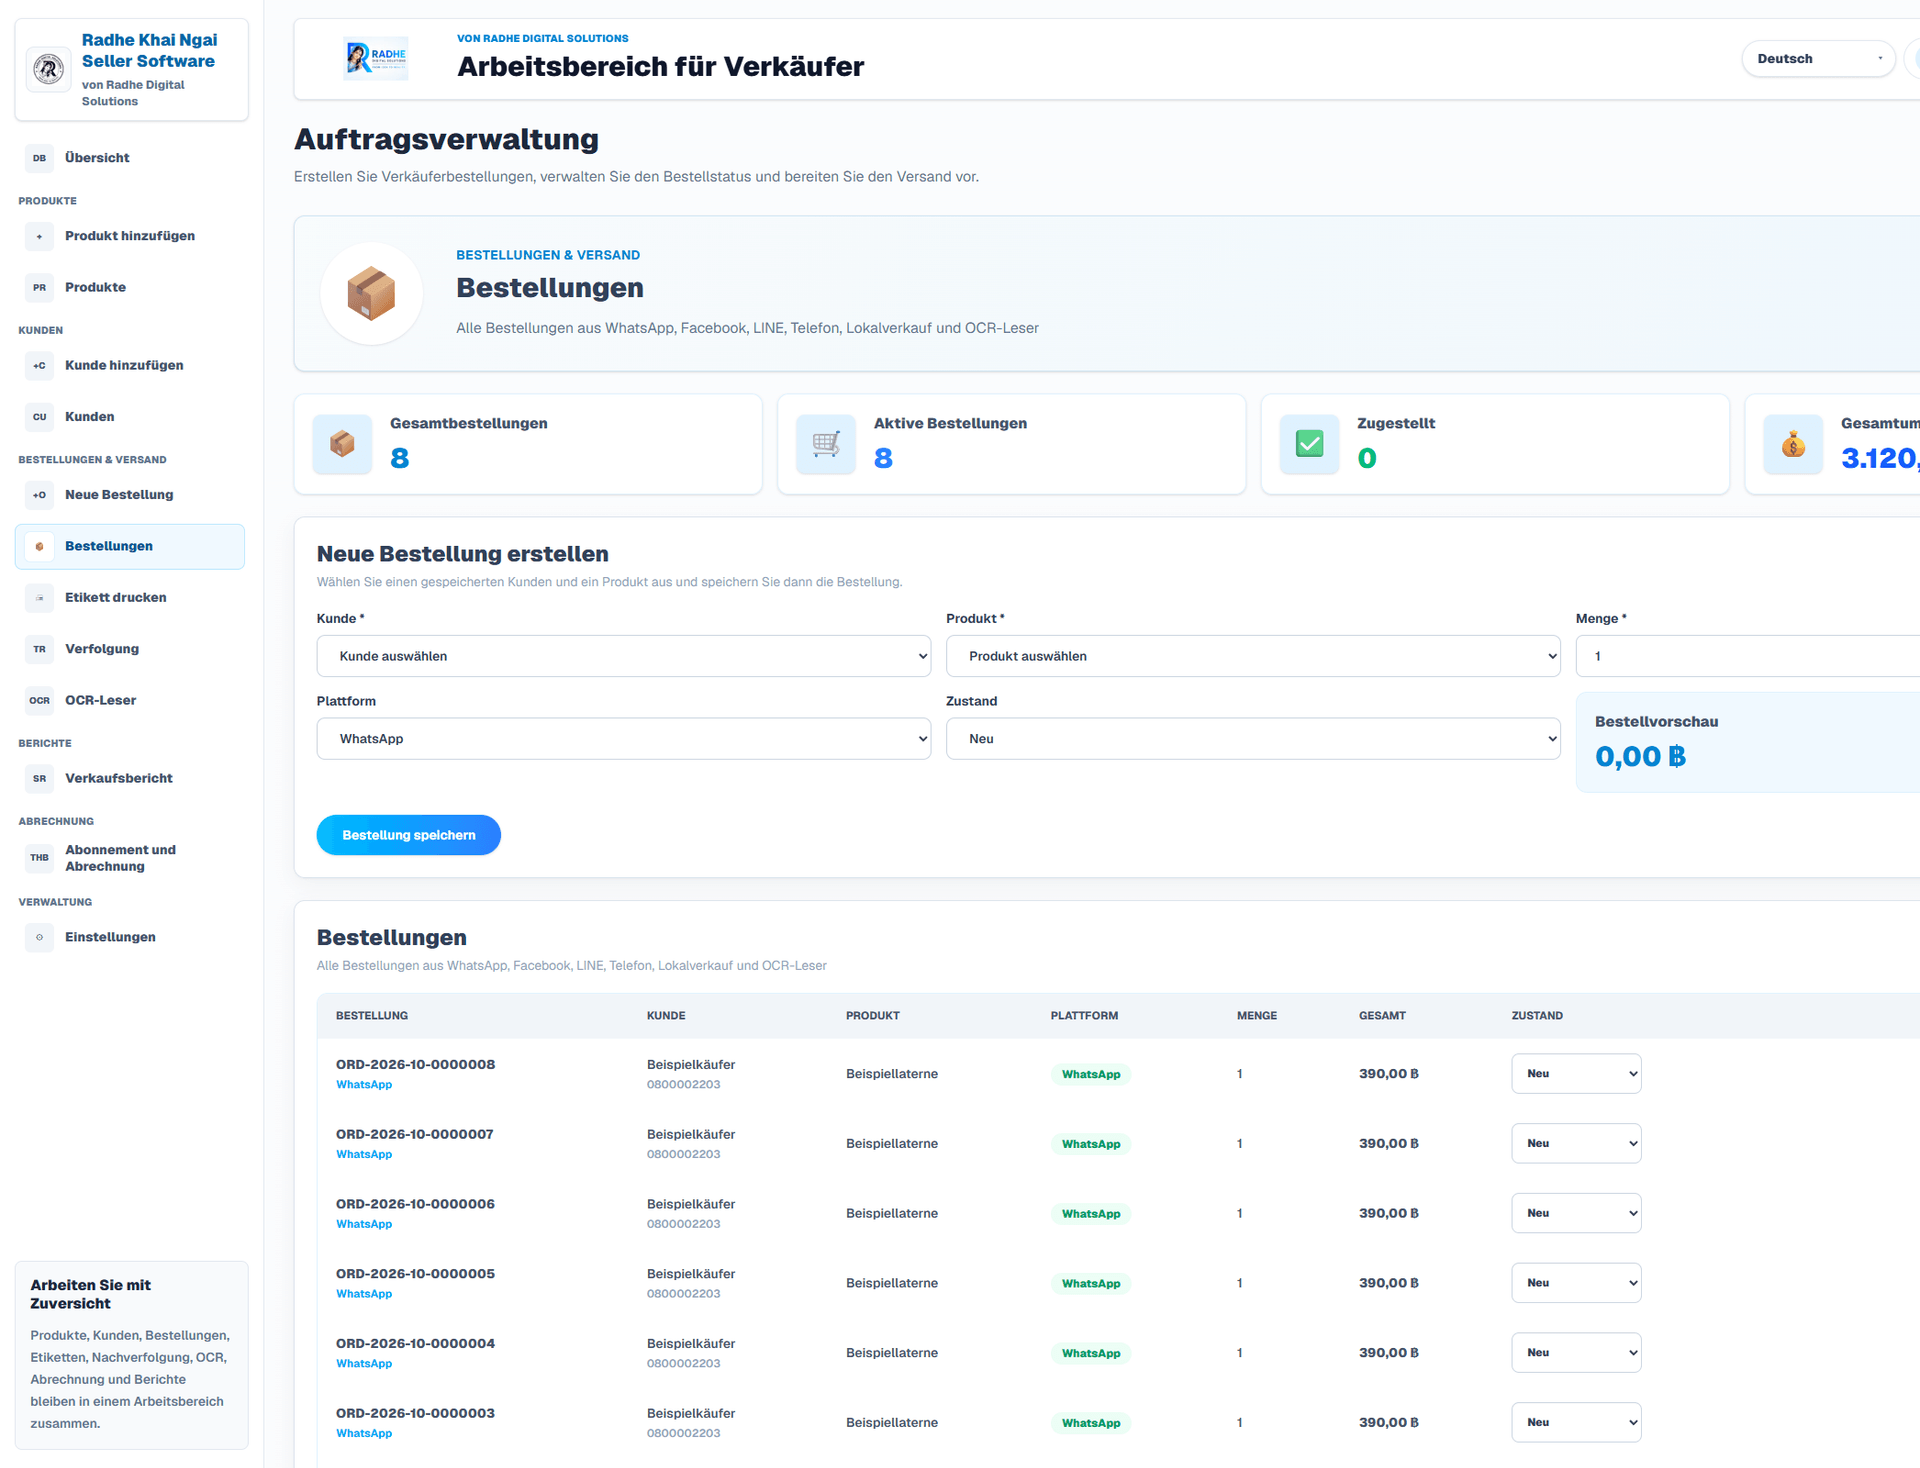Click the Radhe Digital Solutions header logo
1920x1468 pixels.
(x=376, y=59)
